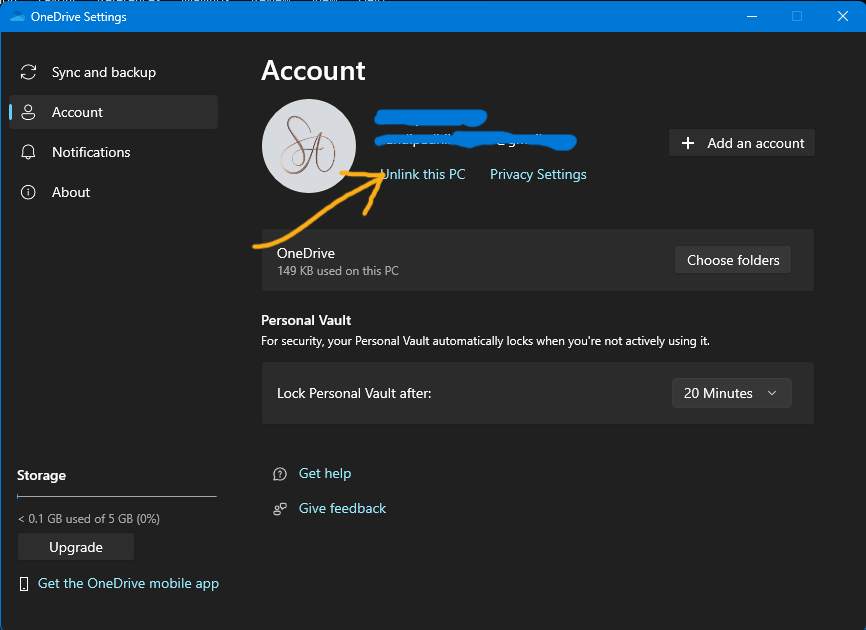Open the Lock Personal Vault after dropdown
Viewport: 866px width, 630px height.
[x=732, y=393]
